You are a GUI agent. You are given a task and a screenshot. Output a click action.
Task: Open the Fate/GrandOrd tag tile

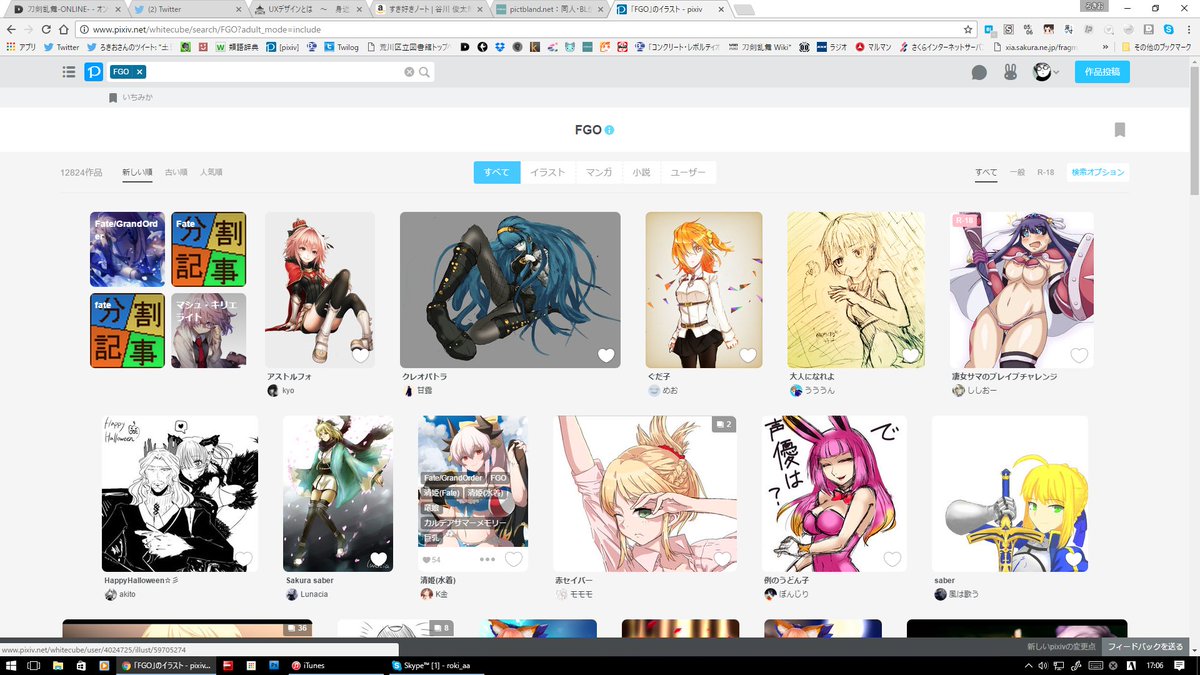127,249
